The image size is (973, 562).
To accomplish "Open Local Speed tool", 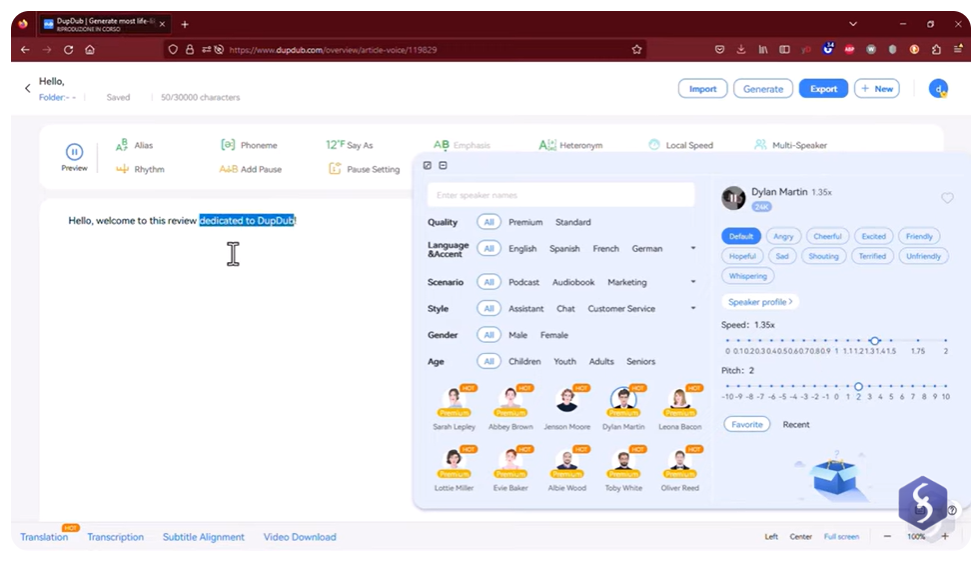I will tap(681, 145).
